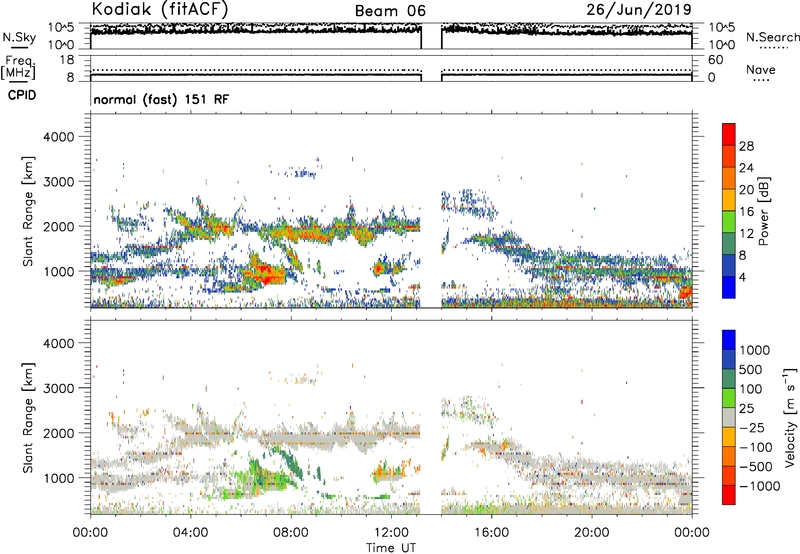Click the "N.Search" legend label

click(772, 37)
